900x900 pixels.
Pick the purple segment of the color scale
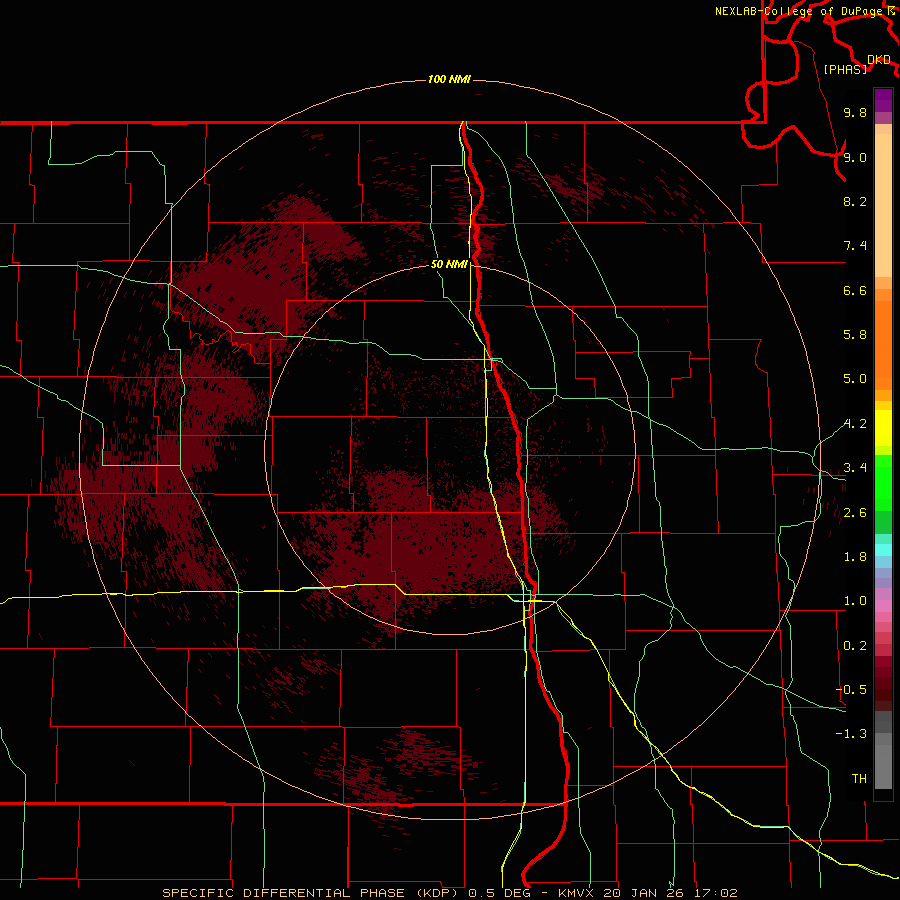(x=883, y=100)
